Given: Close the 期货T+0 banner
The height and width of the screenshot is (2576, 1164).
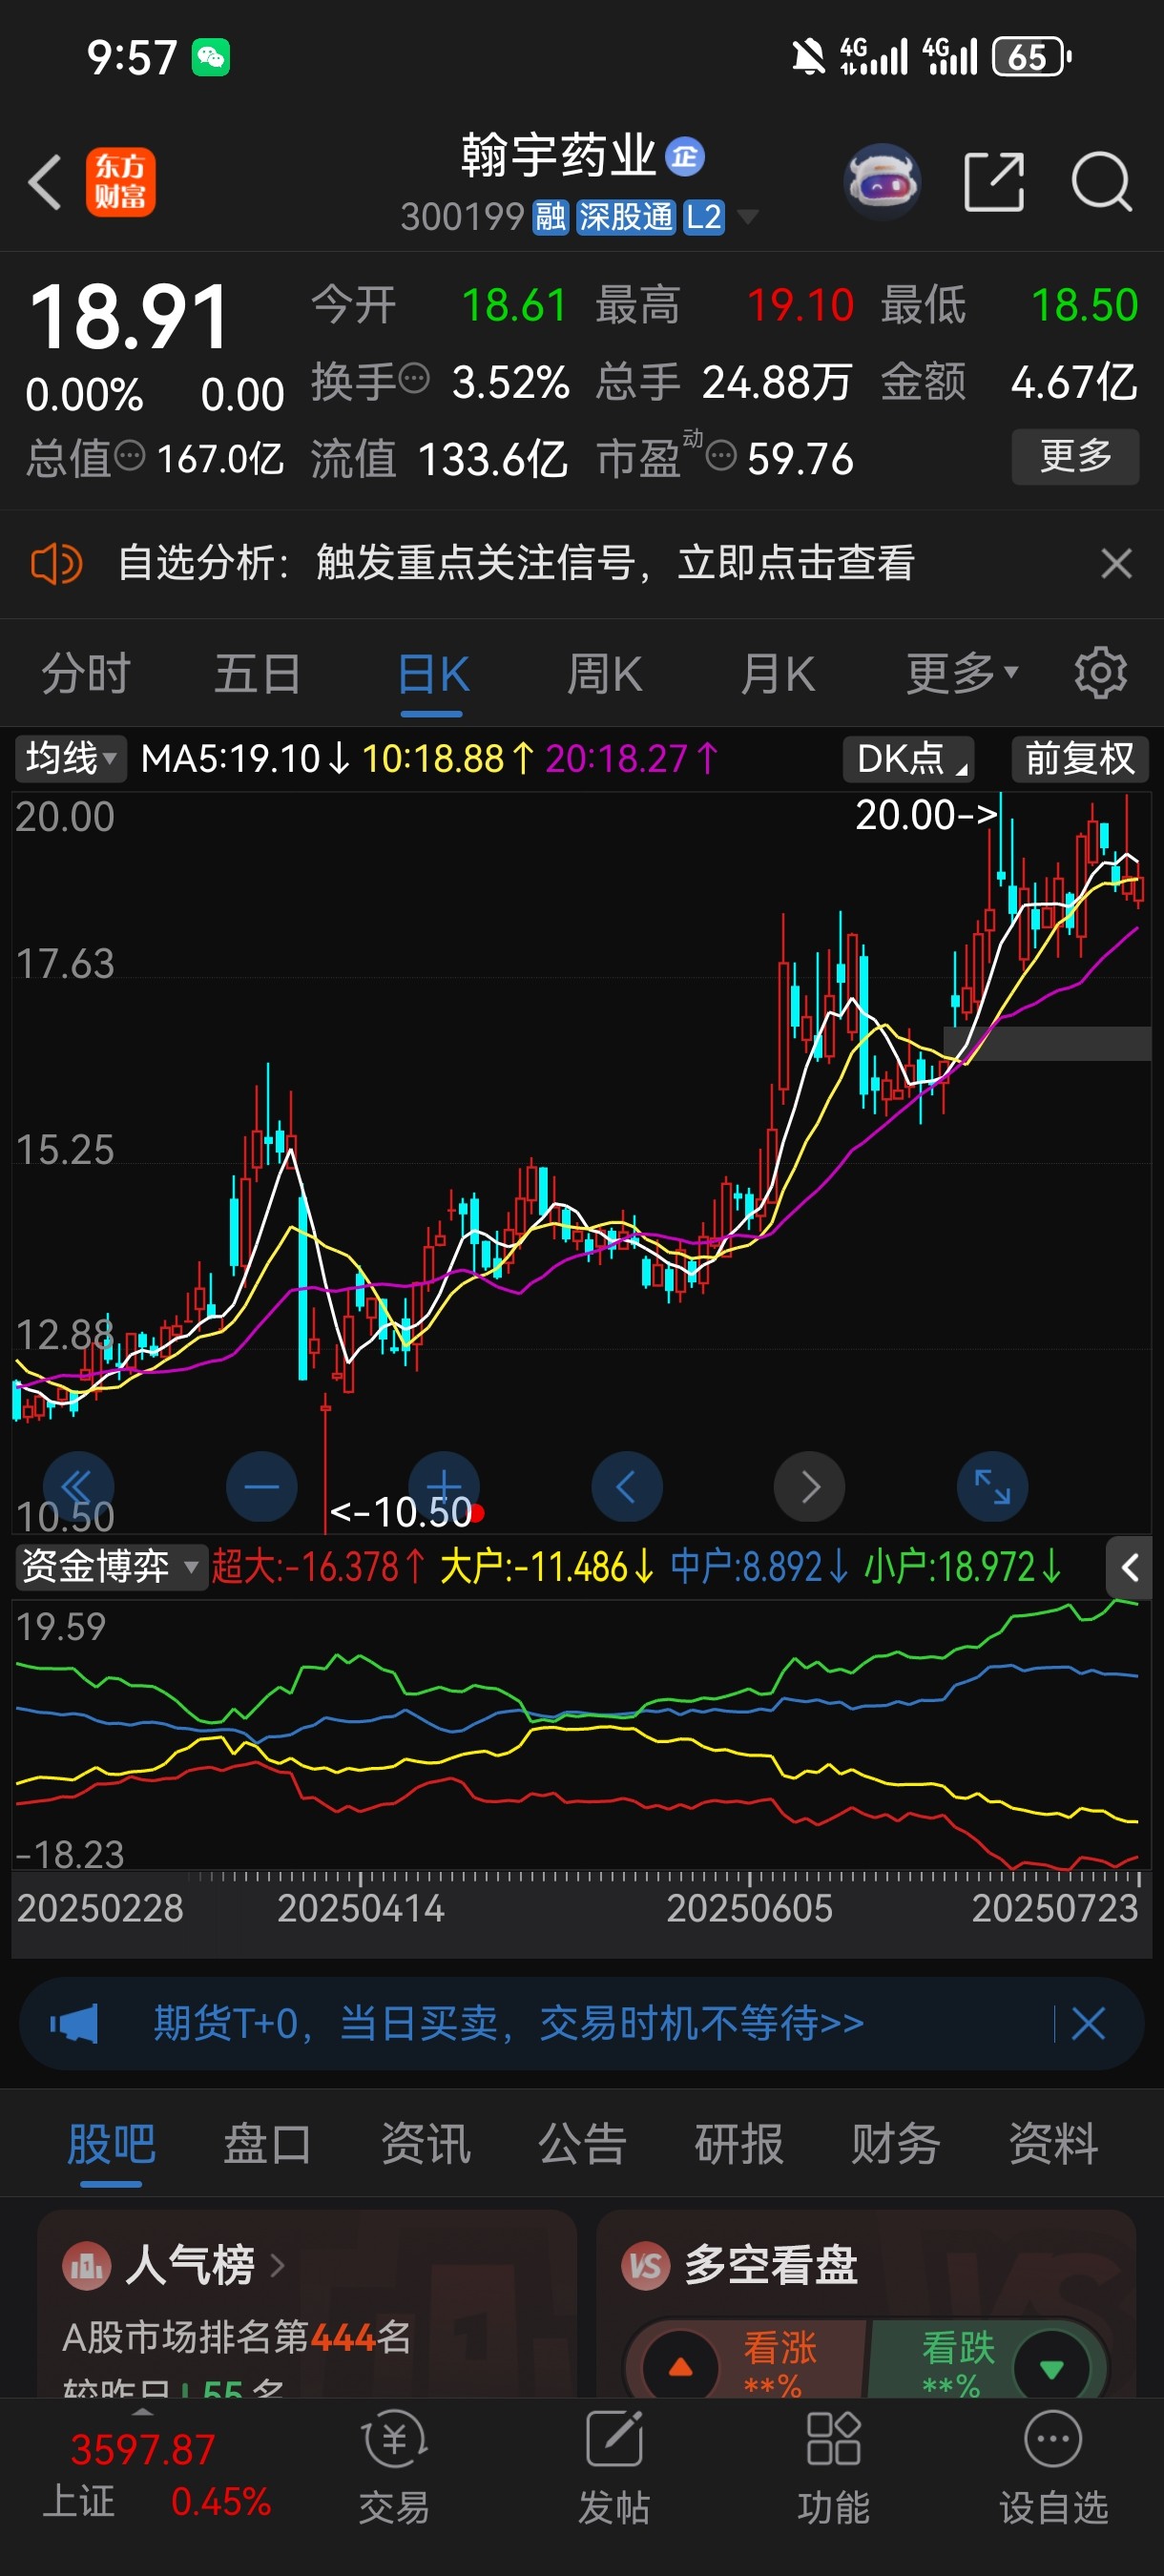Looking at the screenshot, I should click(x=1088, y=2024).
